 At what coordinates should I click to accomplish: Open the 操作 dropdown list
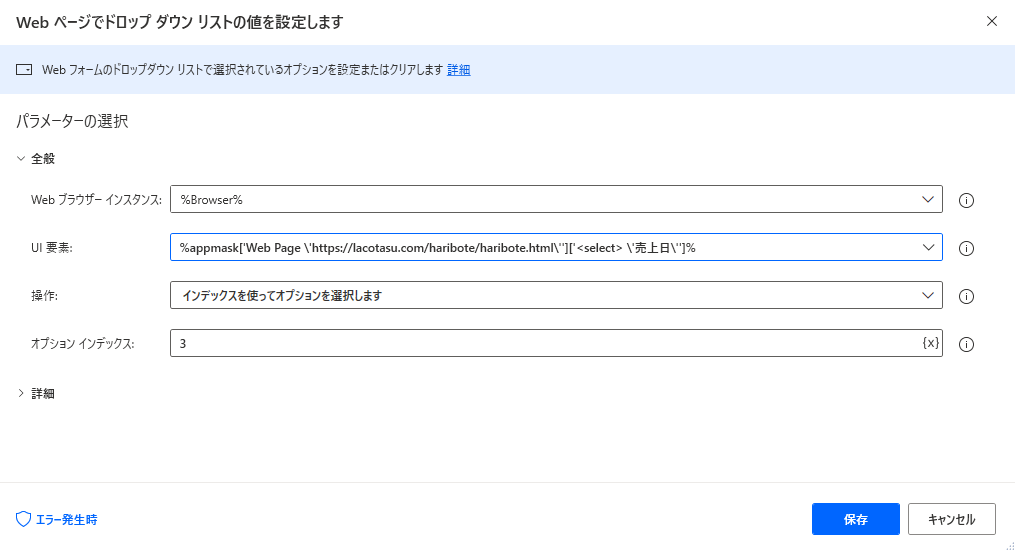click(927, 295)
